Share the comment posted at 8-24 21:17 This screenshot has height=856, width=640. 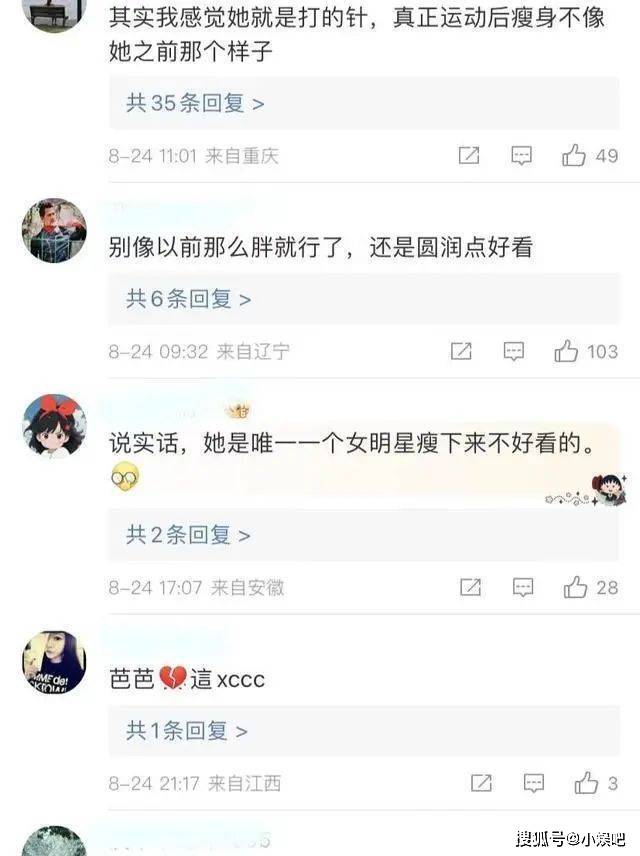[481, 783]
